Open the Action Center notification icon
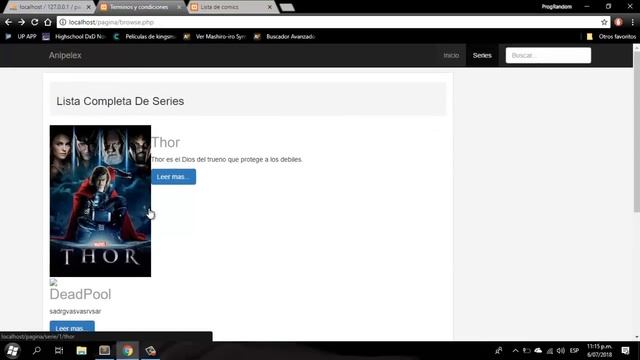 click(625, 351)
